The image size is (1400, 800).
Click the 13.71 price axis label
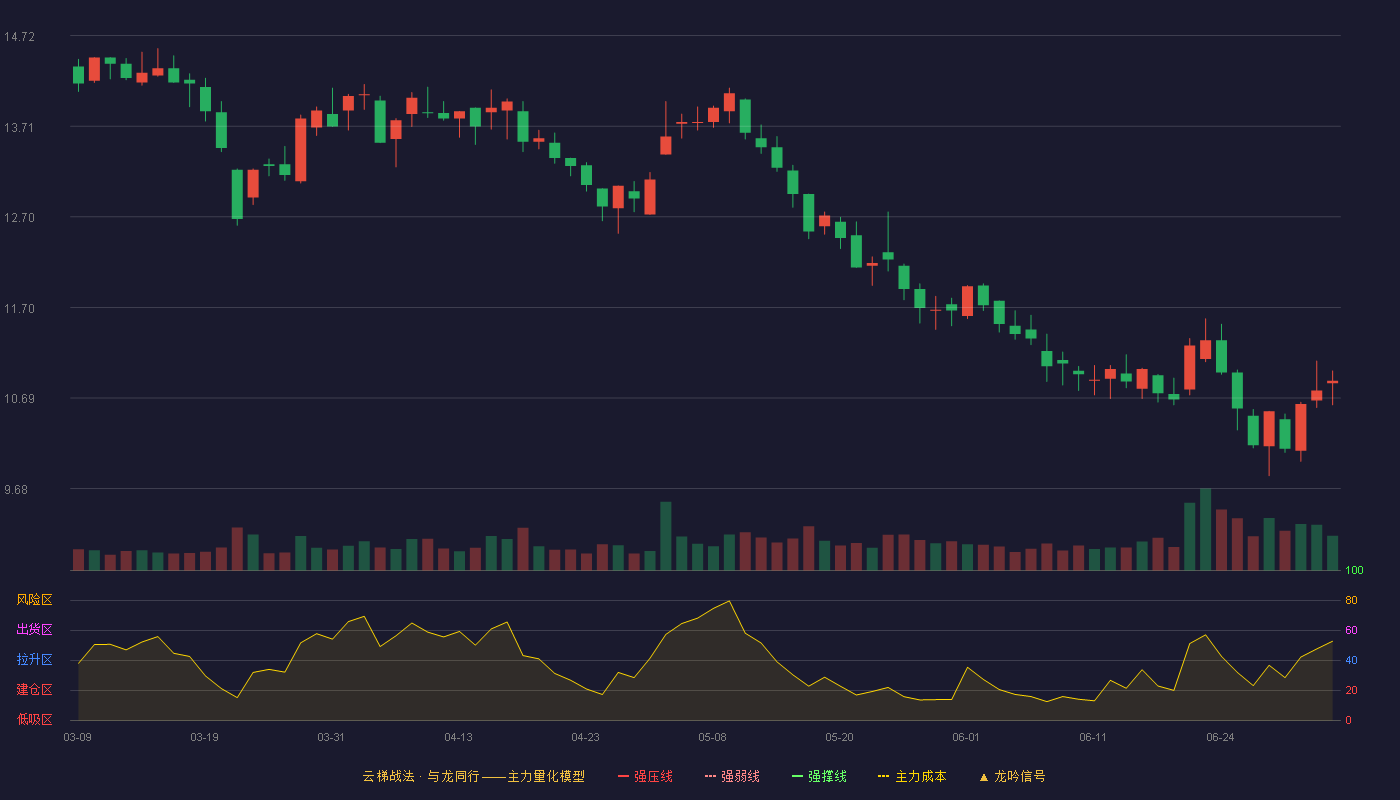point(19,128)
